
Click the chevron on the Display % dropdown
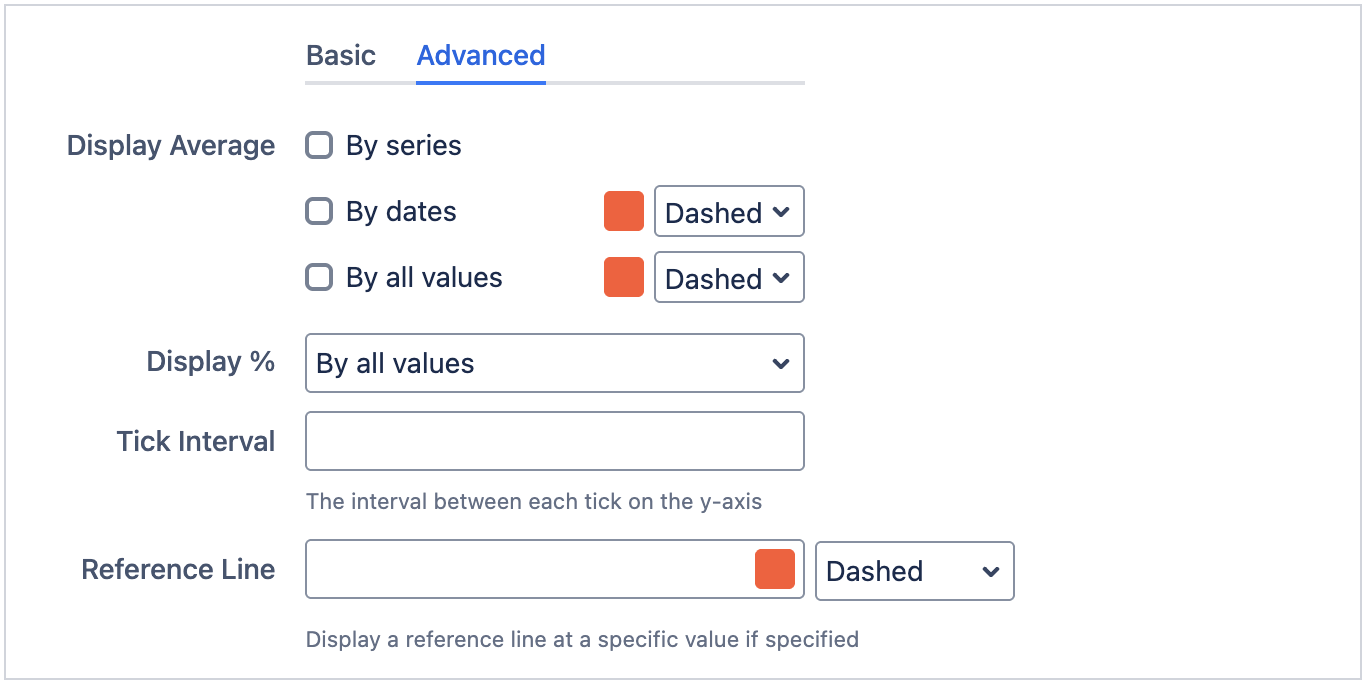click(x=781, y=363)
